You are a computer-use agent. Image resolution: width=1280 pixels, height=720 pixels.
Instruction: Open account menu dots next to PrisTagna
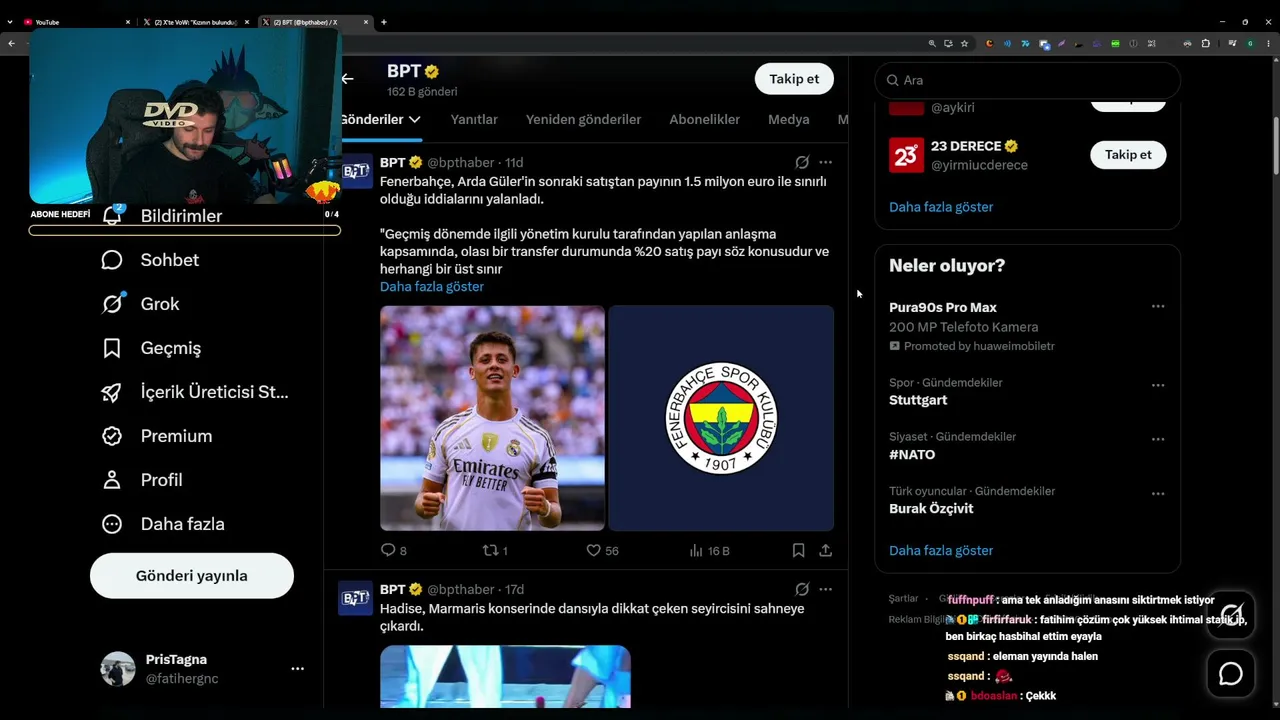point(297,669)
